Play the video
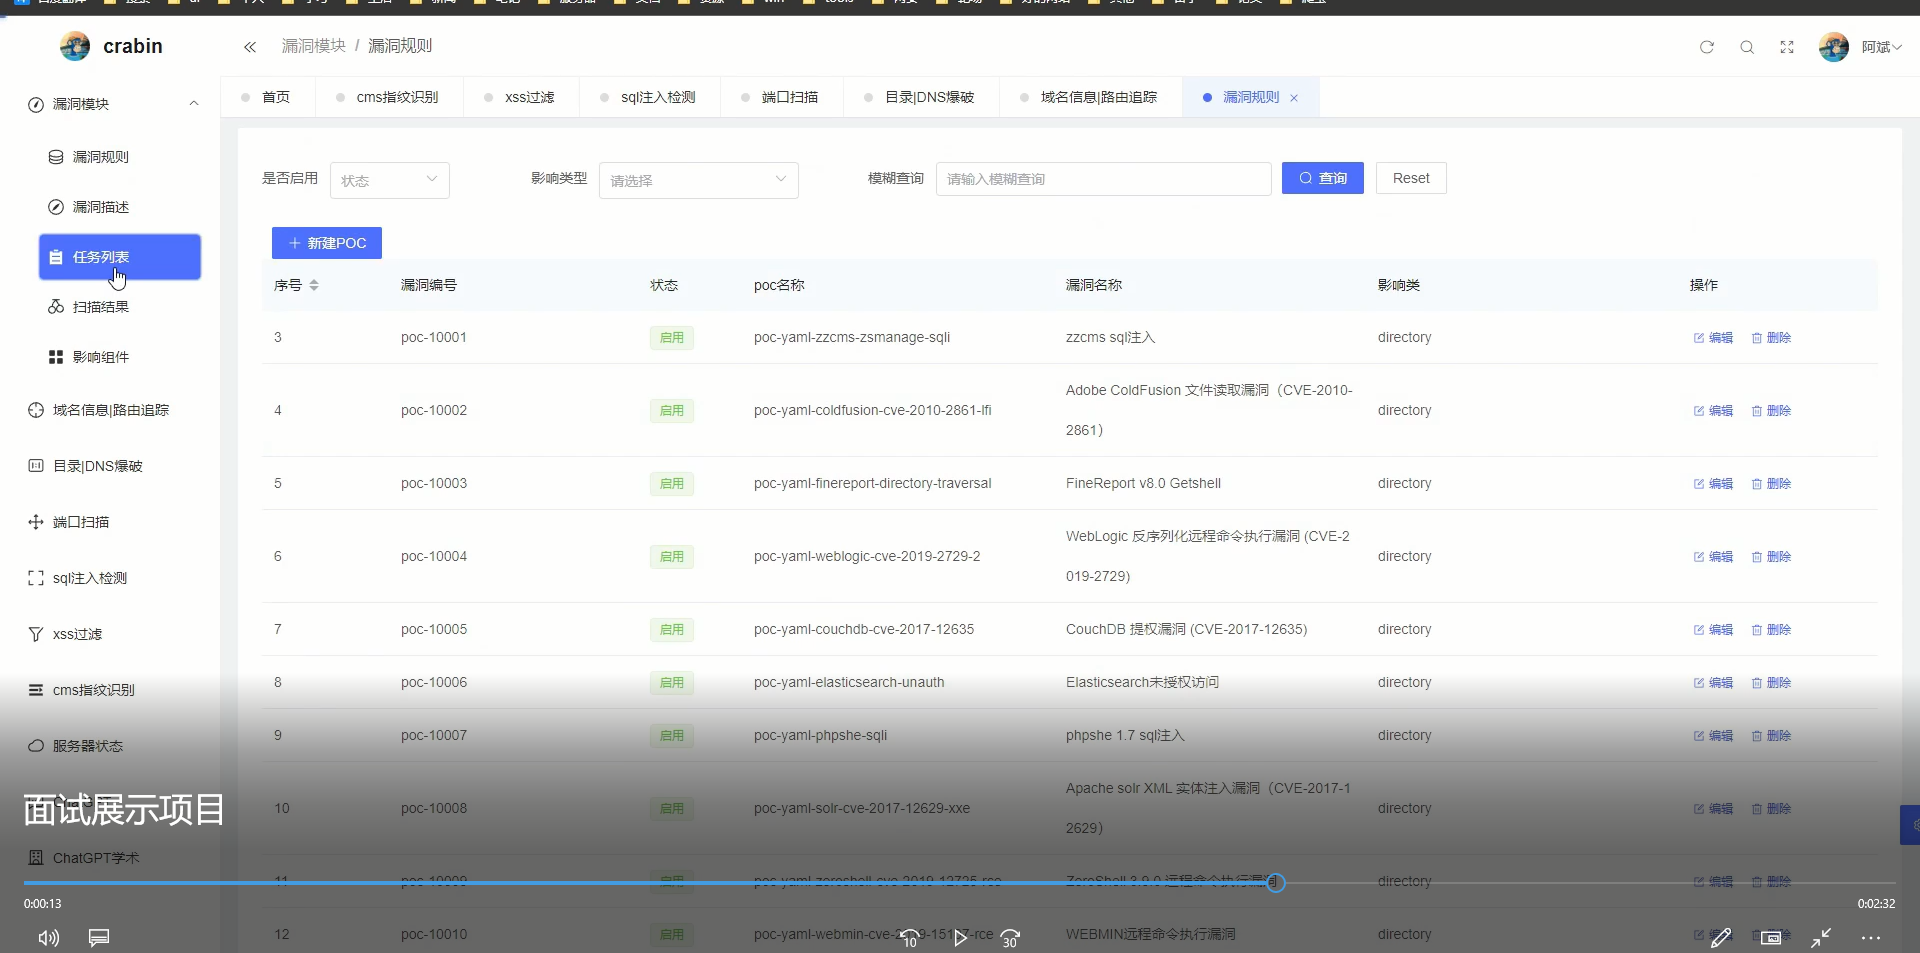The height and width of the screenshot is (953, 1920). click(x=960, y=938)
